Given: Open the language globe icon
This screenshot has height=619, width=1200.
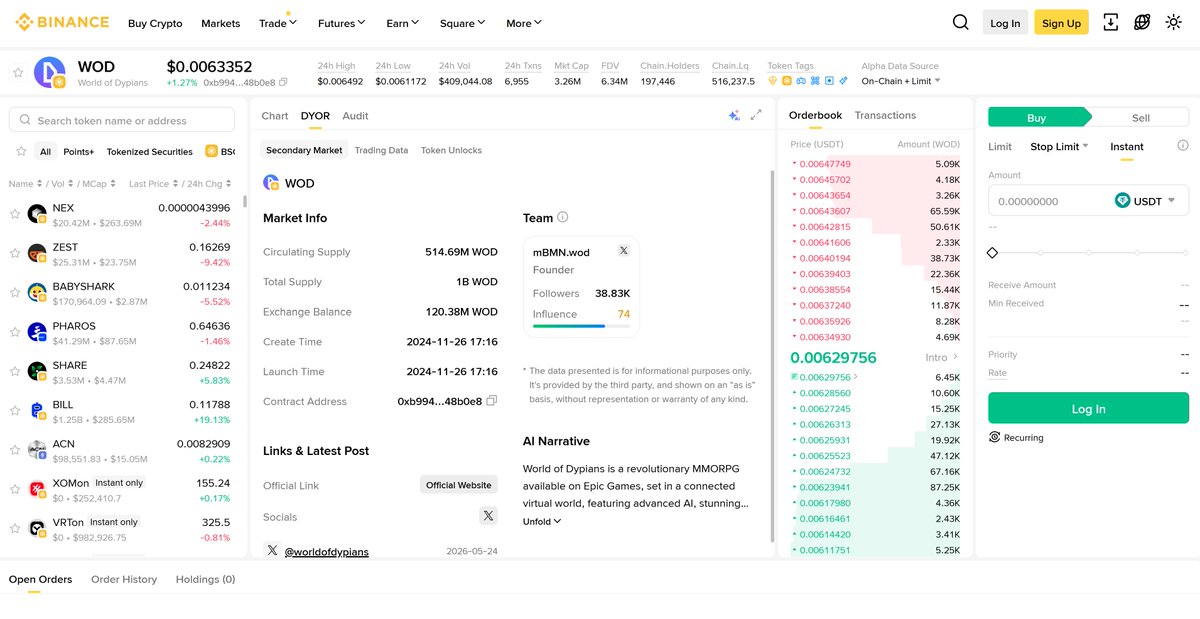Looking at the screenshot, I should 1142,22.
